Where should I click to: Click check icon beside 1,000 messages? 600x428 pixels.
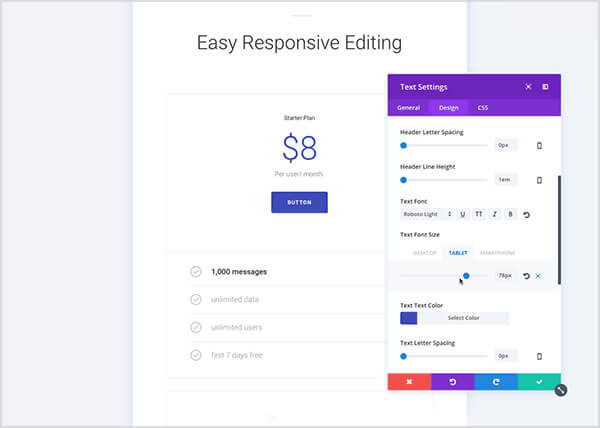point(196,272)
